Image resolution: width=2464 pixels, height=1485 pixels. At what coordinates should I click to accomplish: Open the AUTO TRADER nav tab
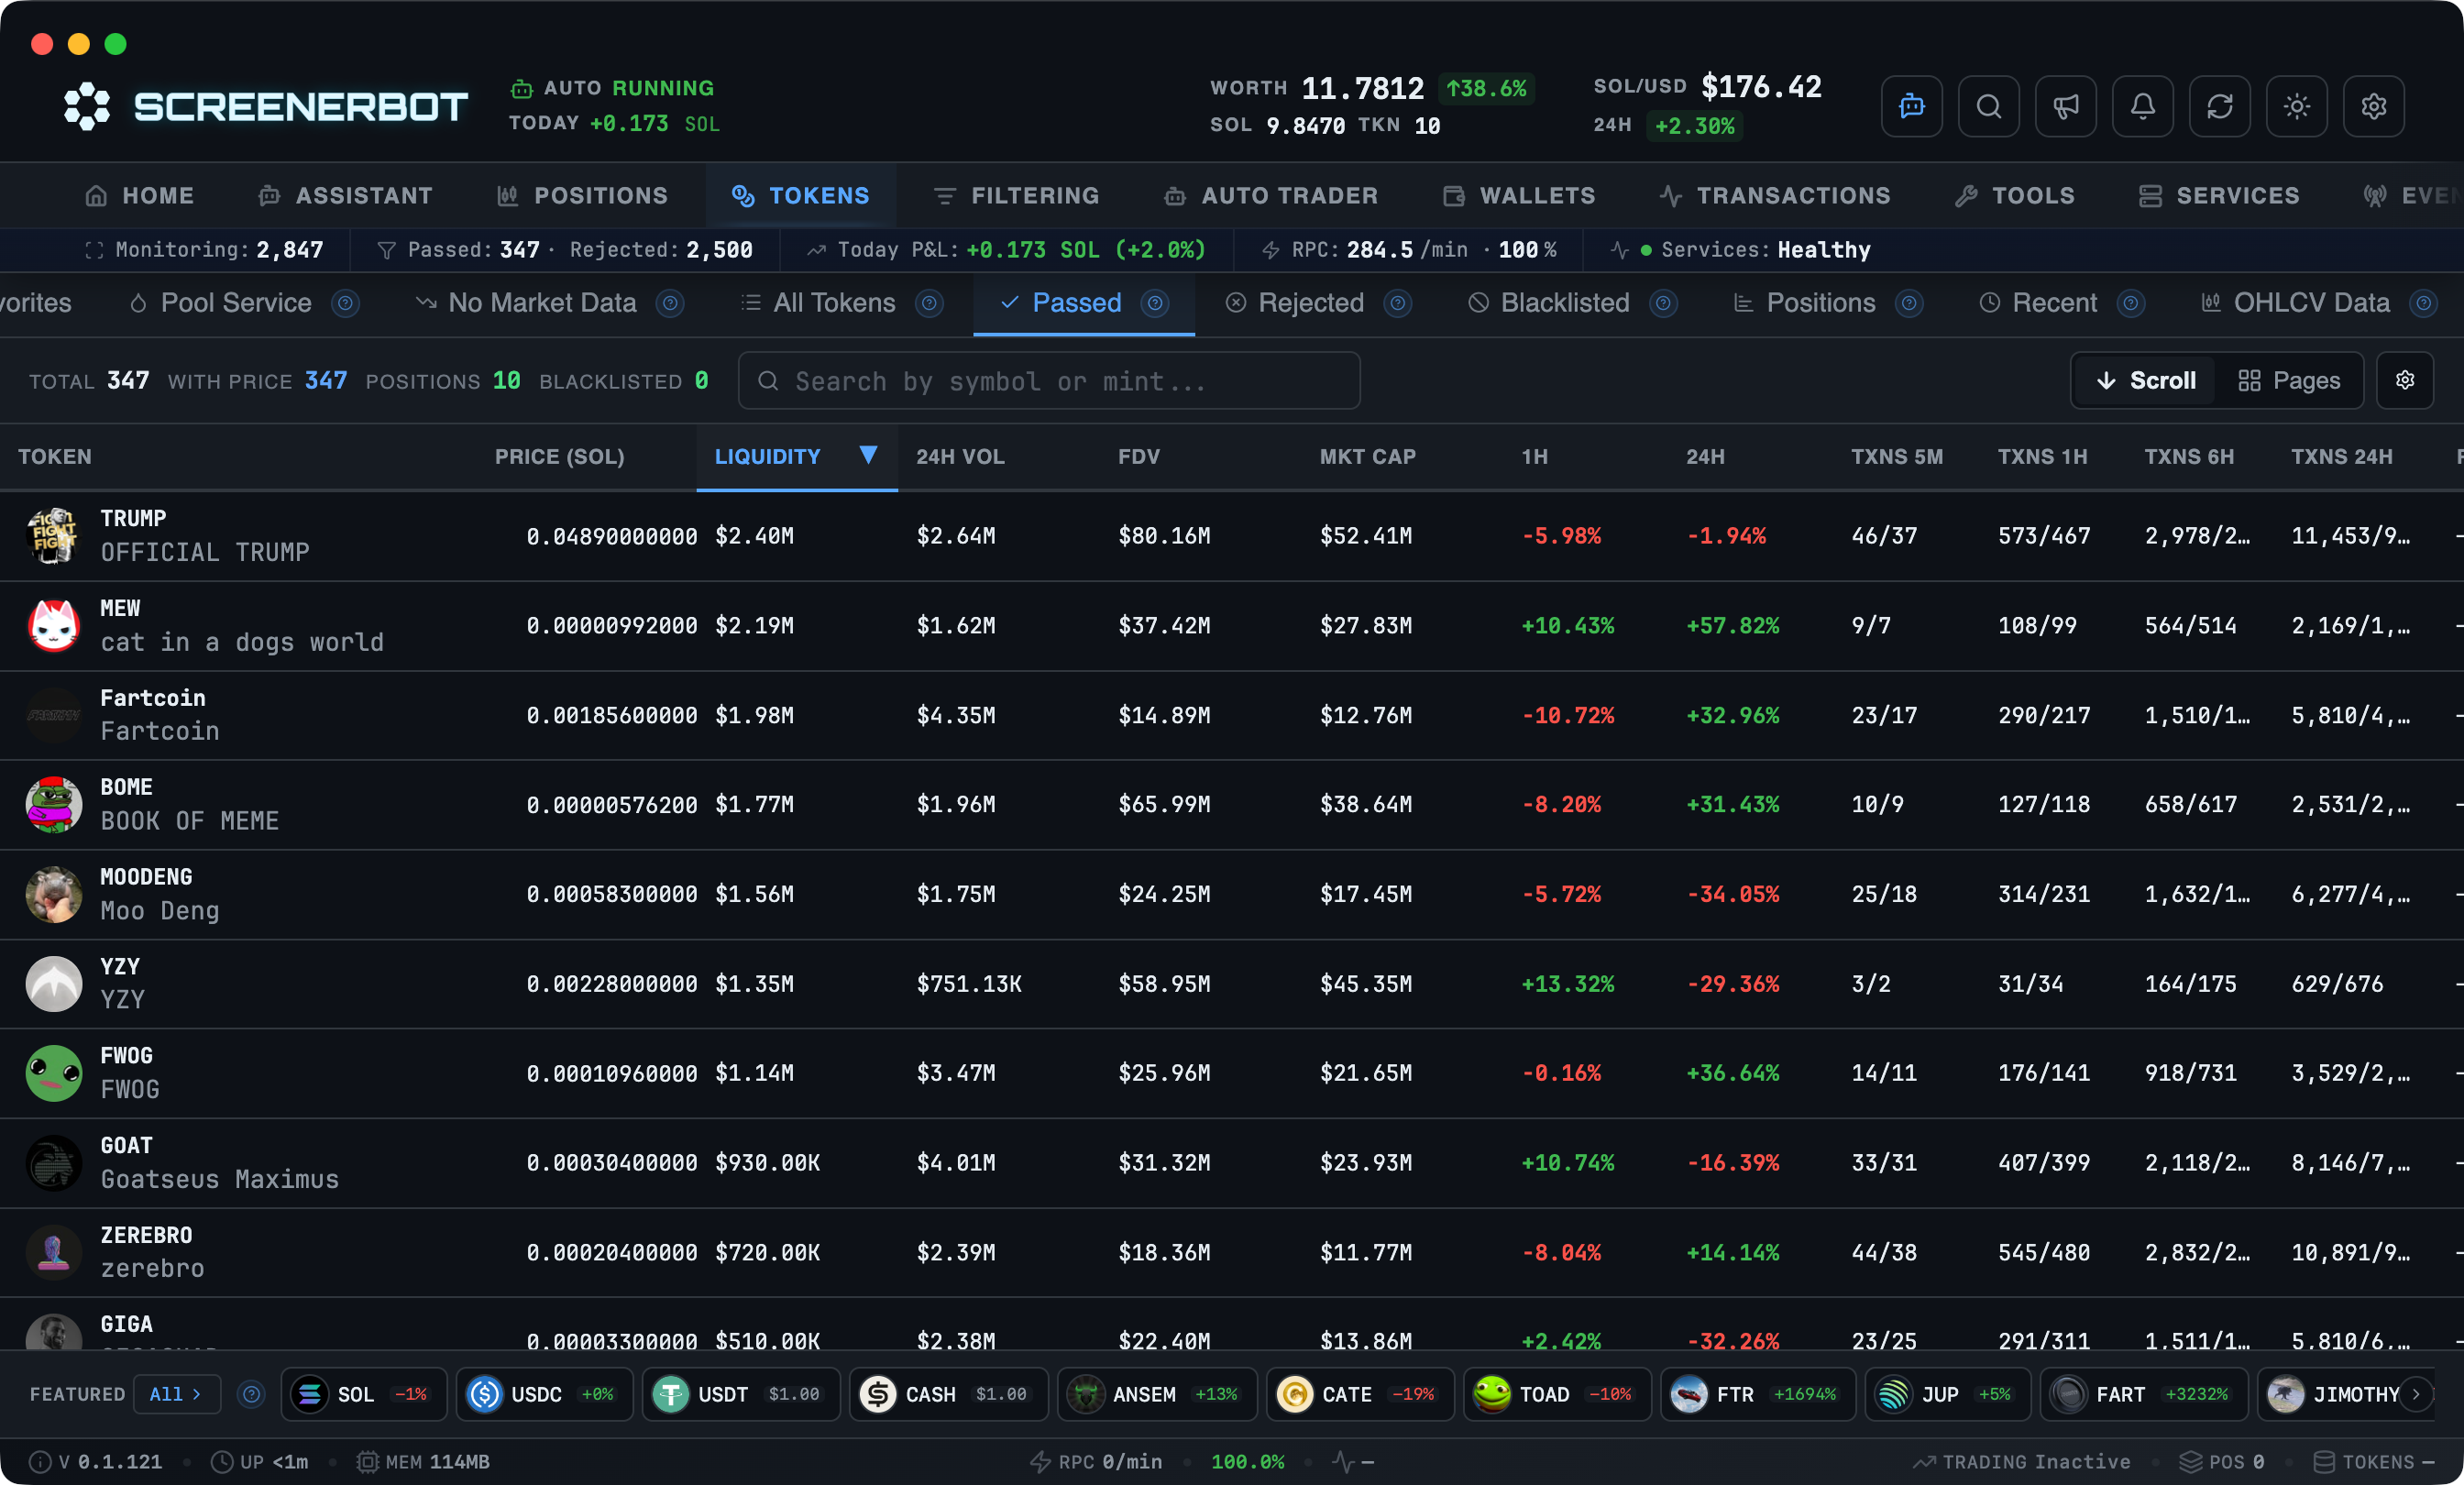point(1270,195)
